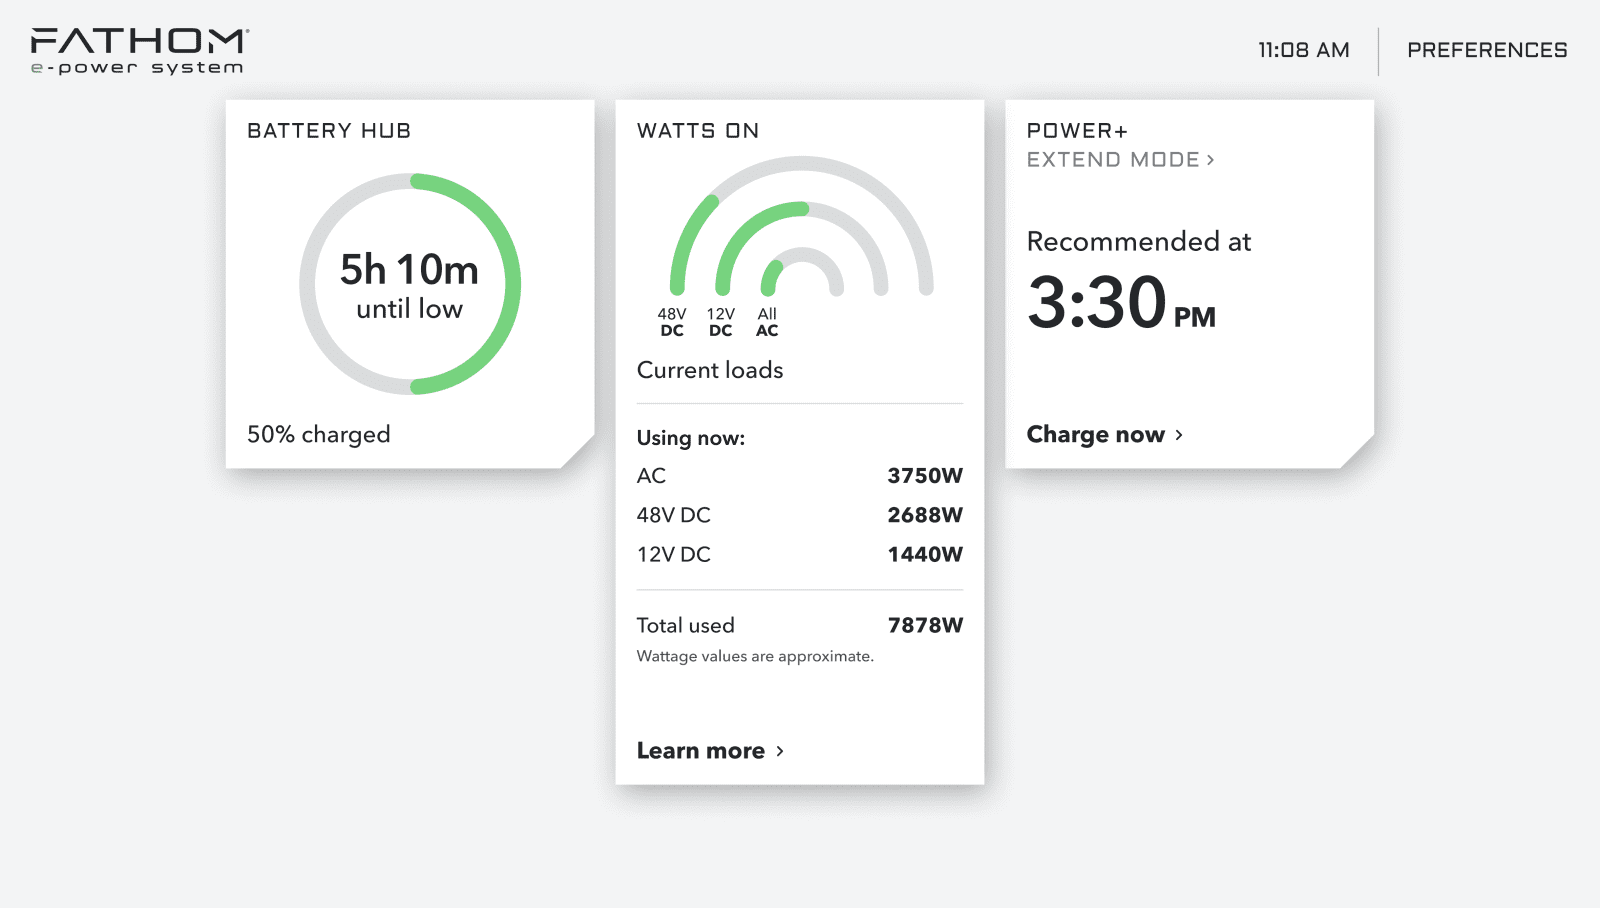Image resolution: width=1600 pixels, height=908 pixels.
Task: Open the Fathom e-power system logo
Action: point(140,51)
